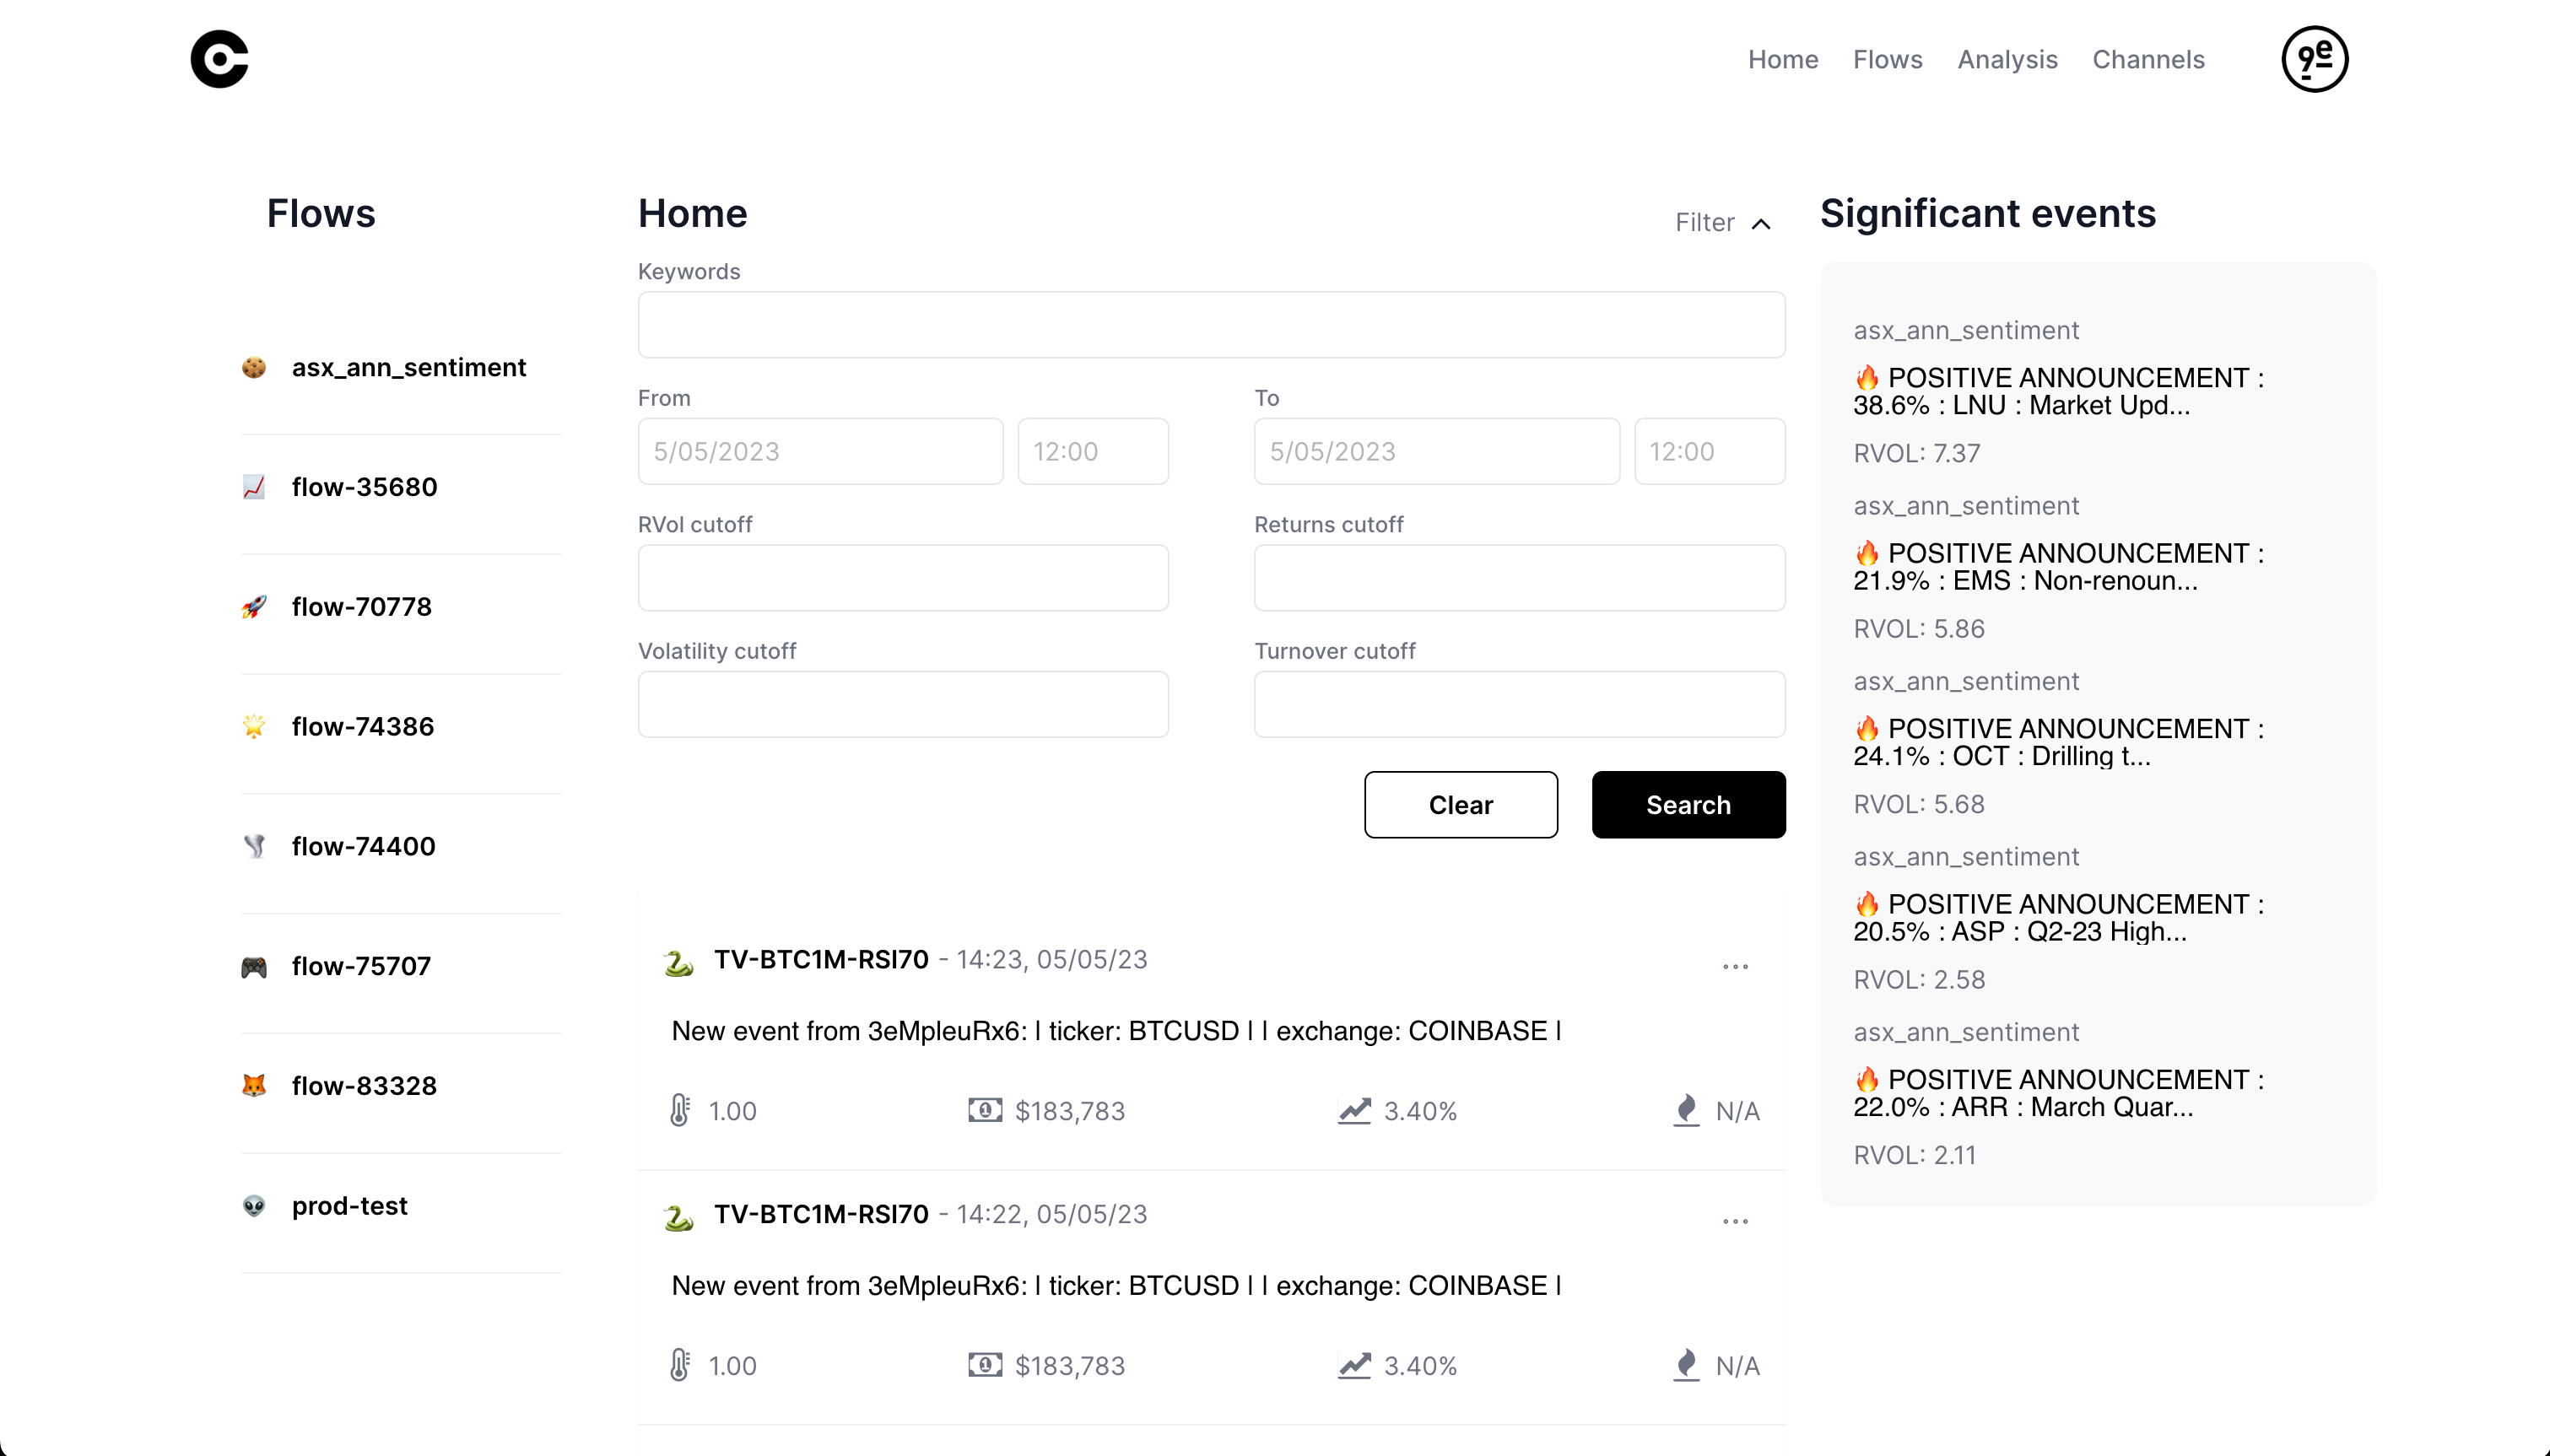Image resolution: width=2550 pixels, height=1456 pixels.
Task: Select the RVol cutoff input field
Action: point(902,576)
